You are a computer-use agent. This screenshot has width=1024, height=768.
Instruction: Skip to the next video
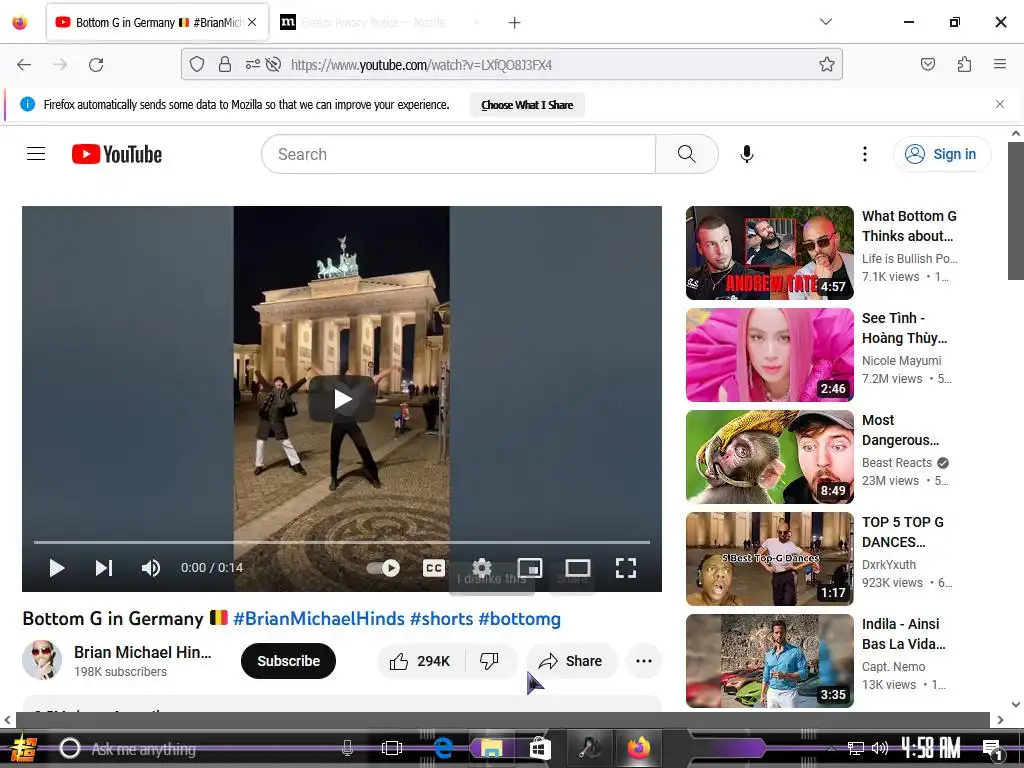click(104, 568)
